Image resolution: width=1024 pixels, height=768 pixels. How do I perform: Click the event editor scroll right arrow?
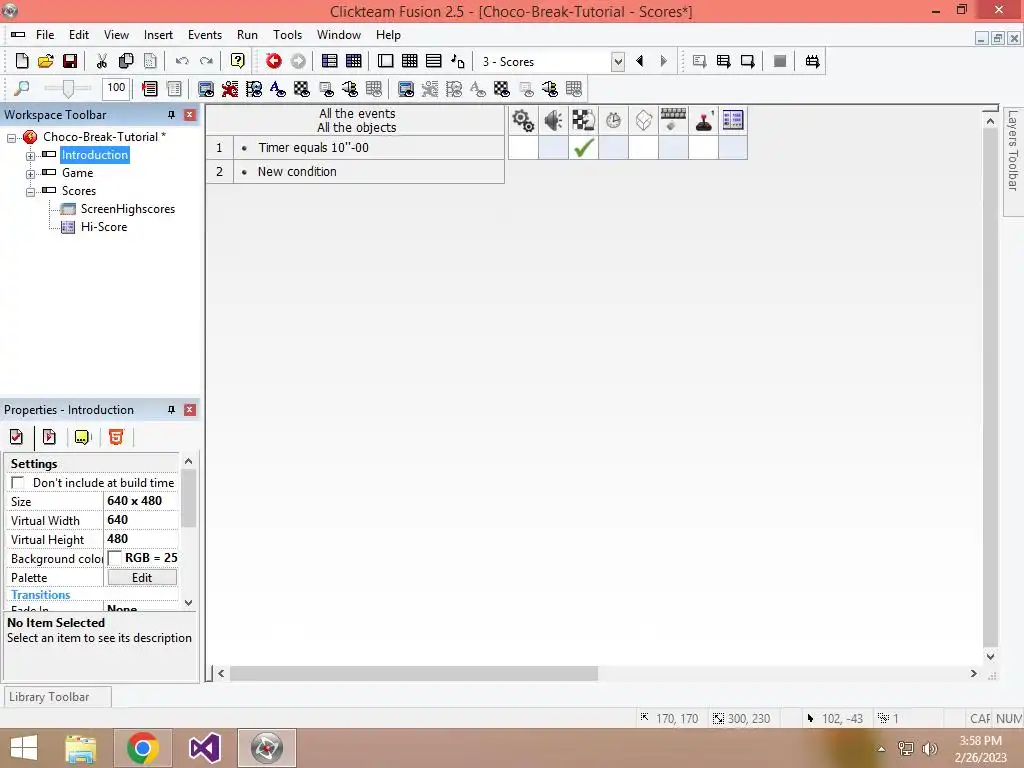[x=974, y=673]
